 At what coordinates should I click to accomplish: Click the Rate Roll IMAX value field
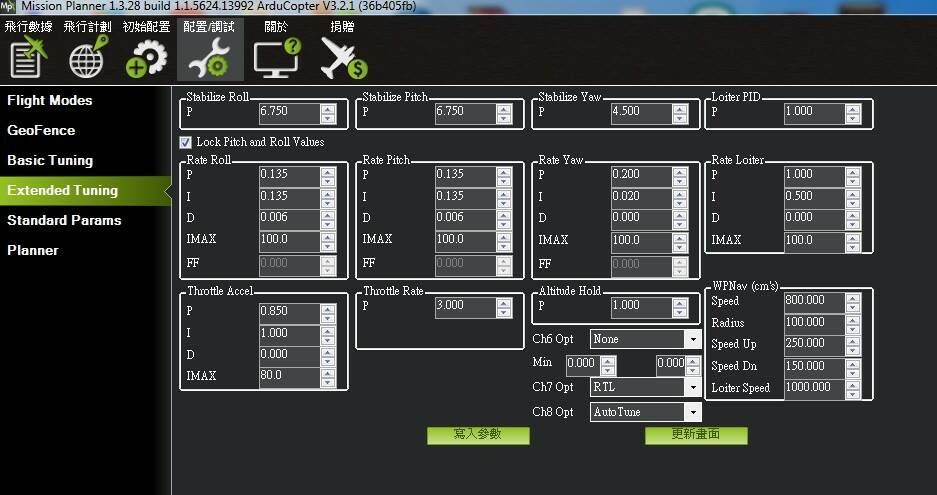pos(289,241)
